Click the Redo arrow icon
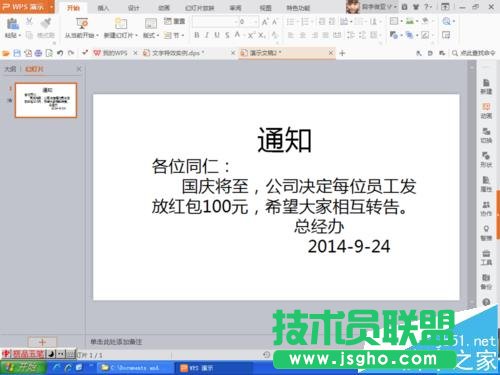Viewport: 500px width, 375px height. (x=71, y=53)
